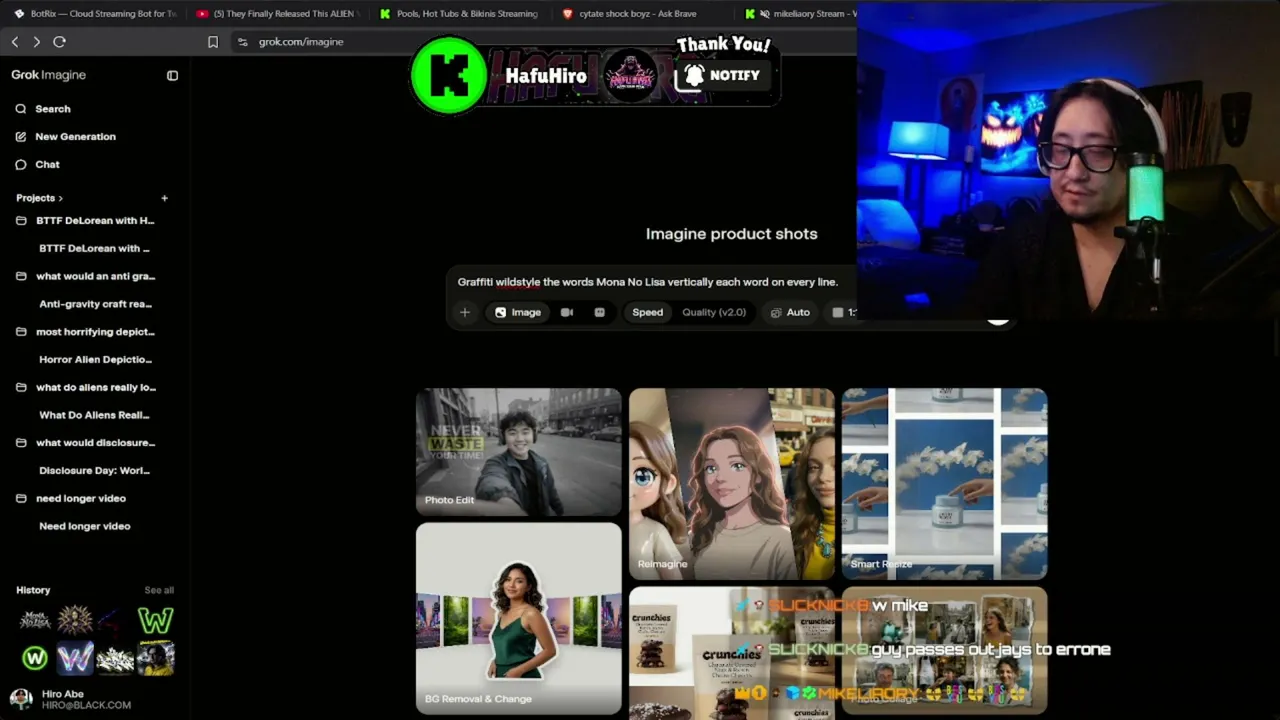Image resolution: width=1280 pixels, height=720 pixels.
Task: Click the Notify bell icon in banner
Action: (x=694, y=76)
